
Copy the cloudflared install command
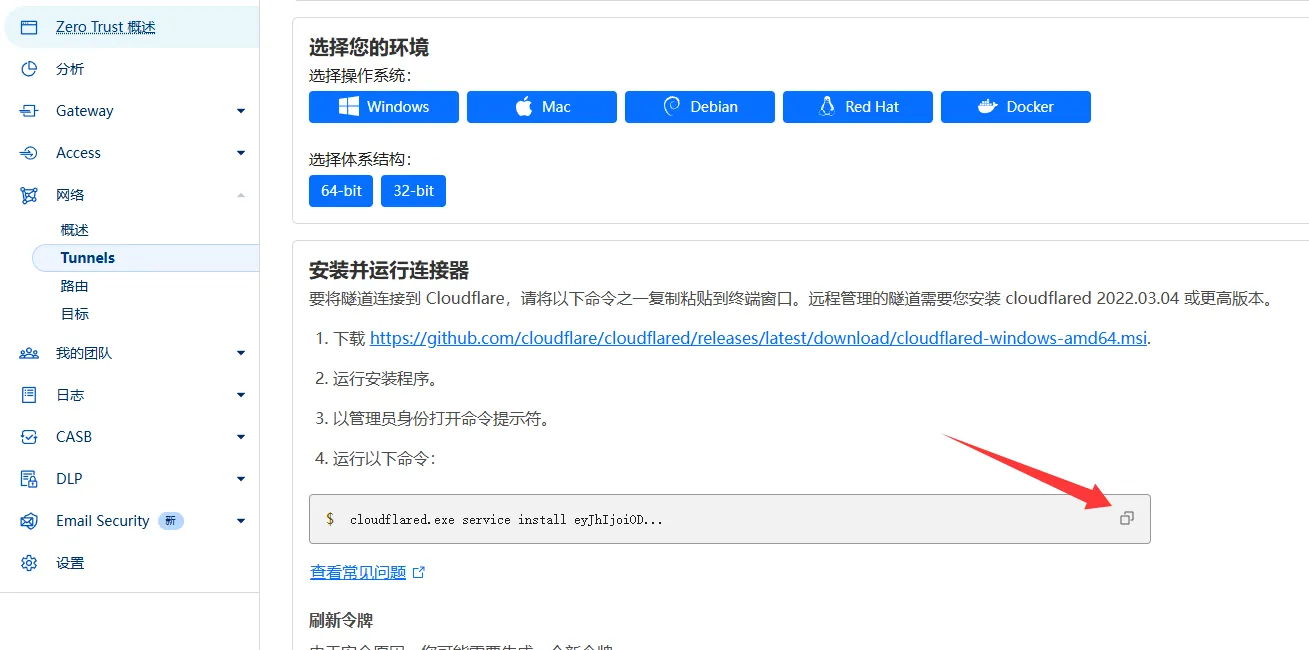coord(1127,518)
